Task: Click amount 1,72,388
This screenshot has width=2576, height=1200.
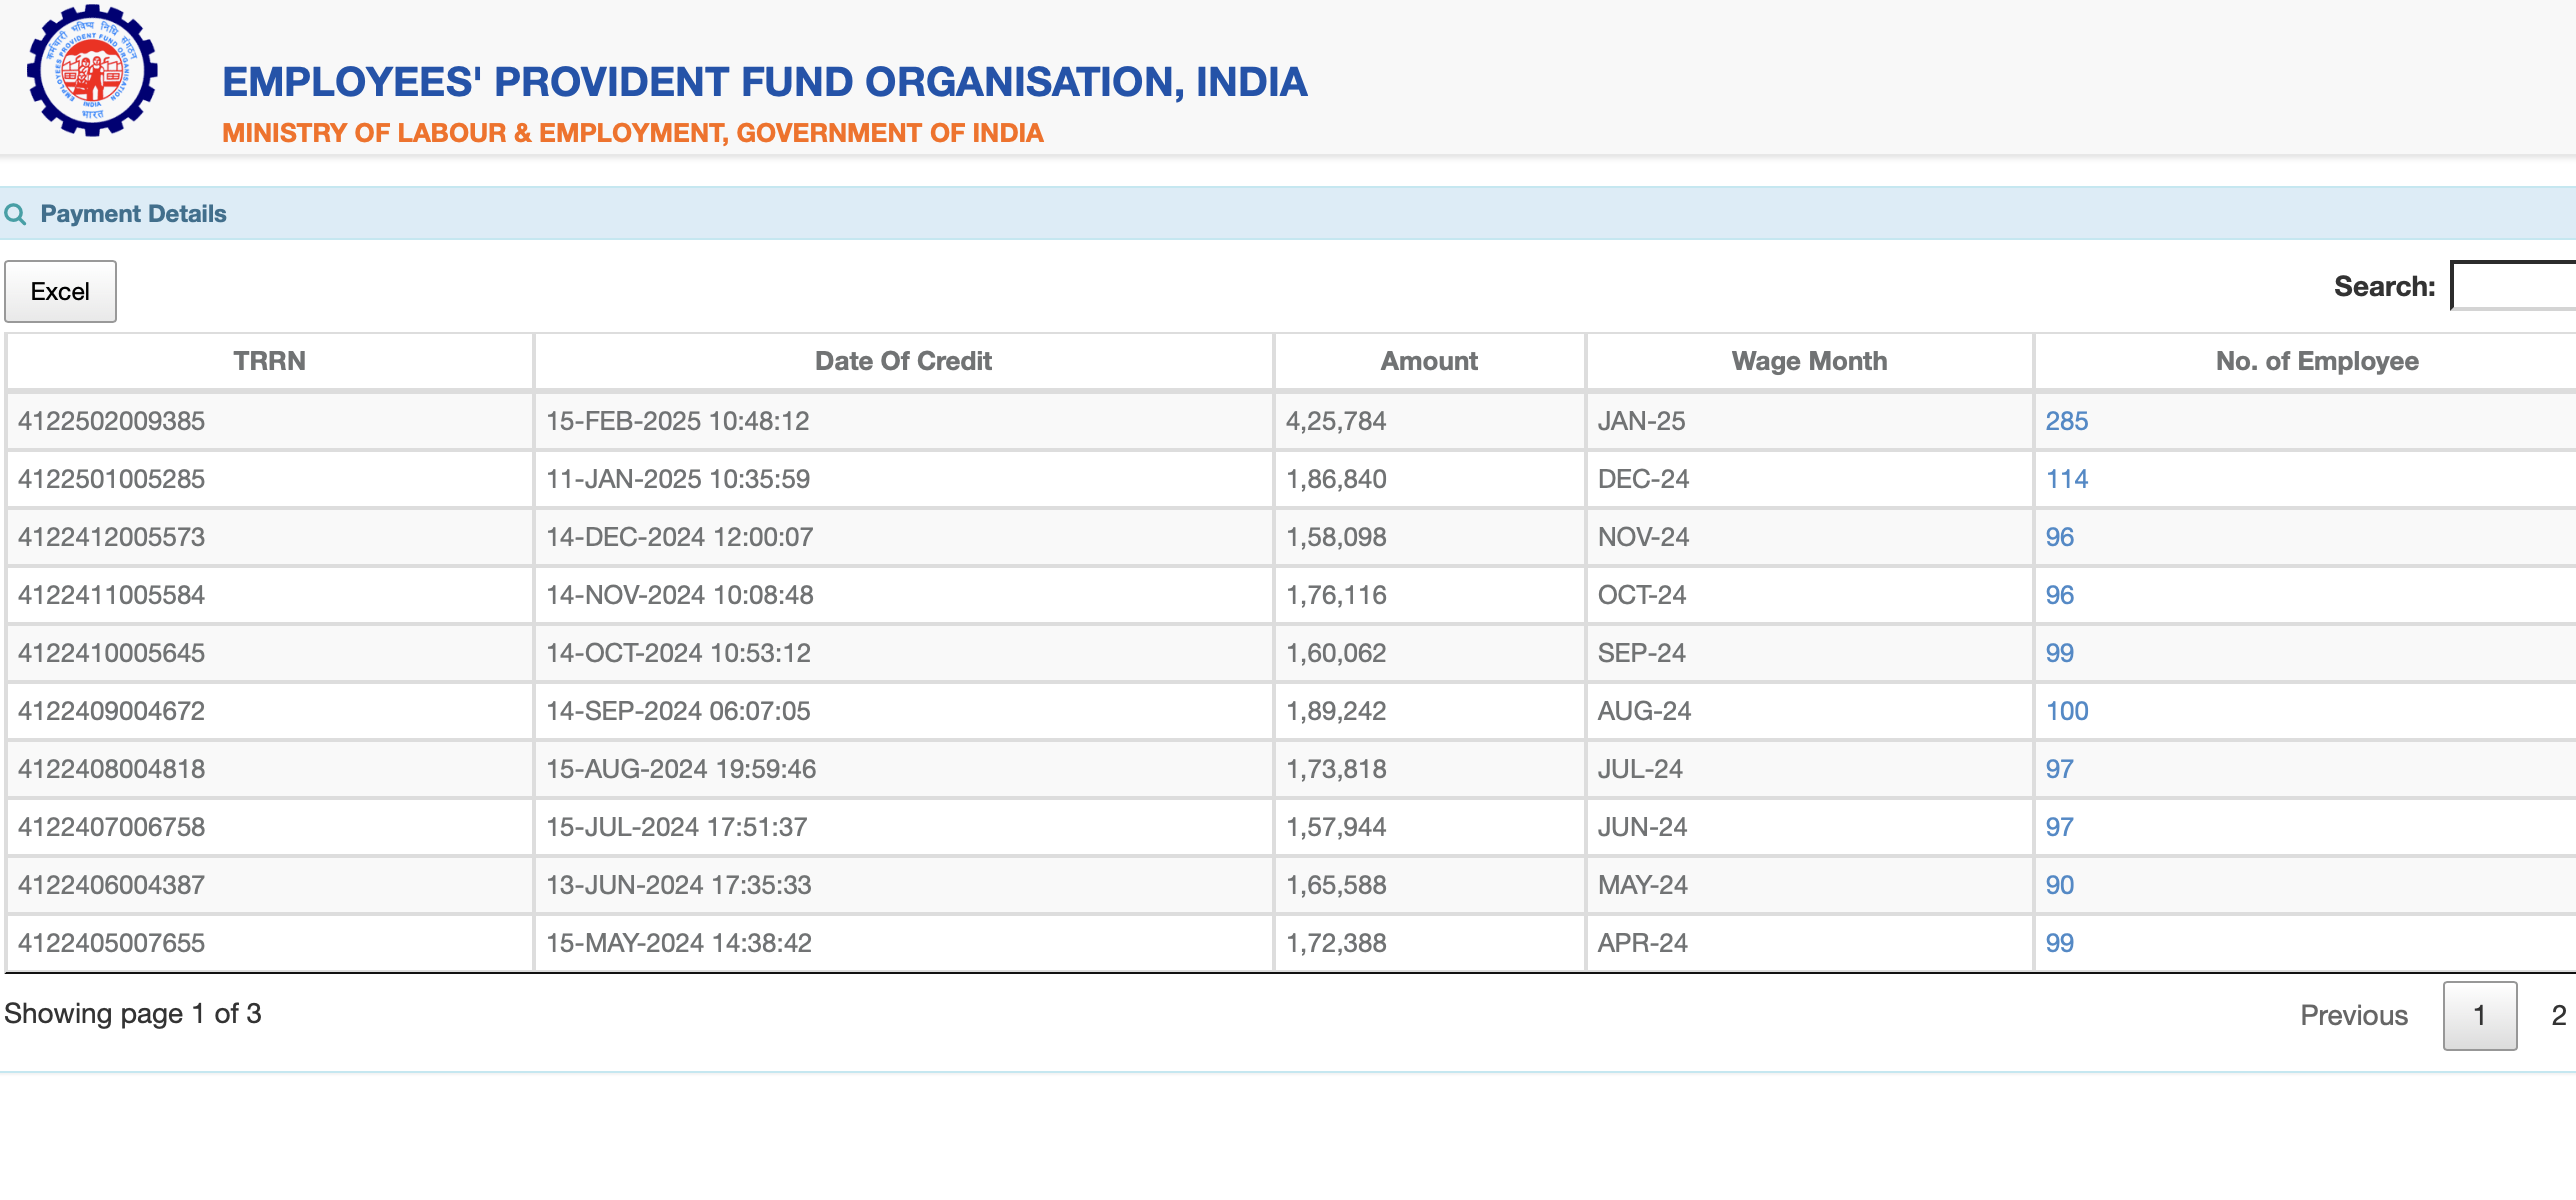Action: [1335, 943]
